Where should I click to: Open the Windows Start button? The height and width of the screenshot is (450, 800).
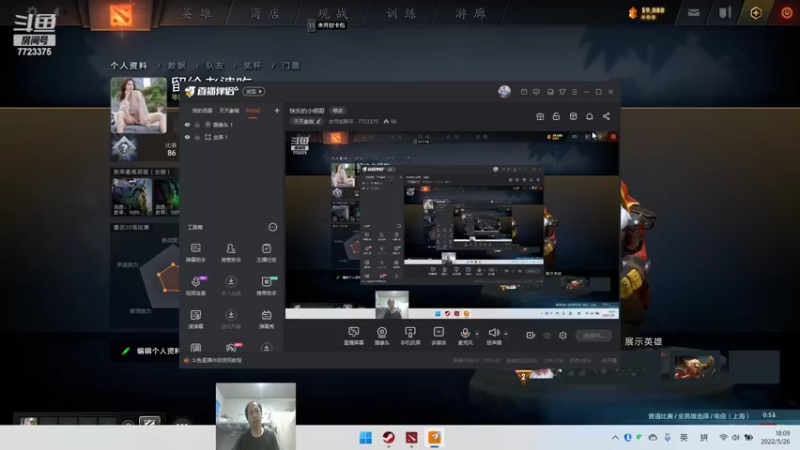click(366, 437)
